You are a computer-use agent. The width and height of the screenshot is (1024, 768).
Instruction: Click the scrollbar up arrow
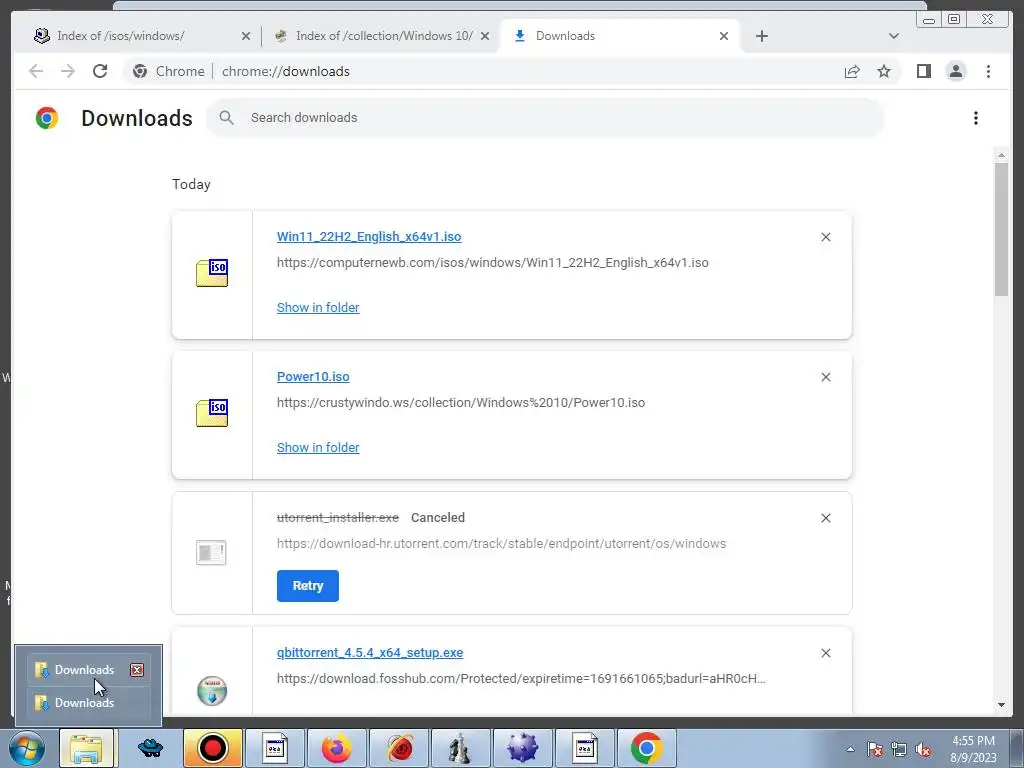point(1001,155)
